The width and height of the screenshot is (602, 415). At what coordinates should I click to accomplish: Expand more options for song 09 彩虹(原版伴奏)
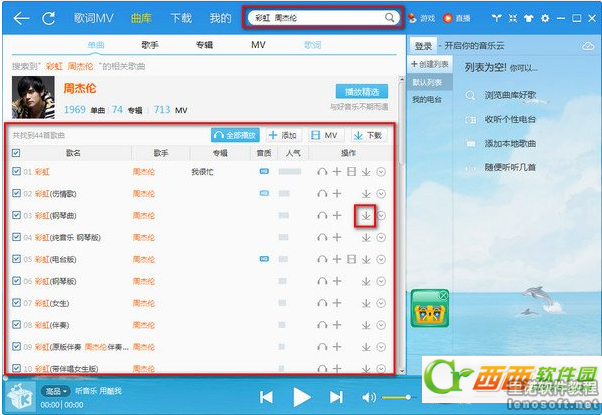pyautogui.click(x=381, y=347)
